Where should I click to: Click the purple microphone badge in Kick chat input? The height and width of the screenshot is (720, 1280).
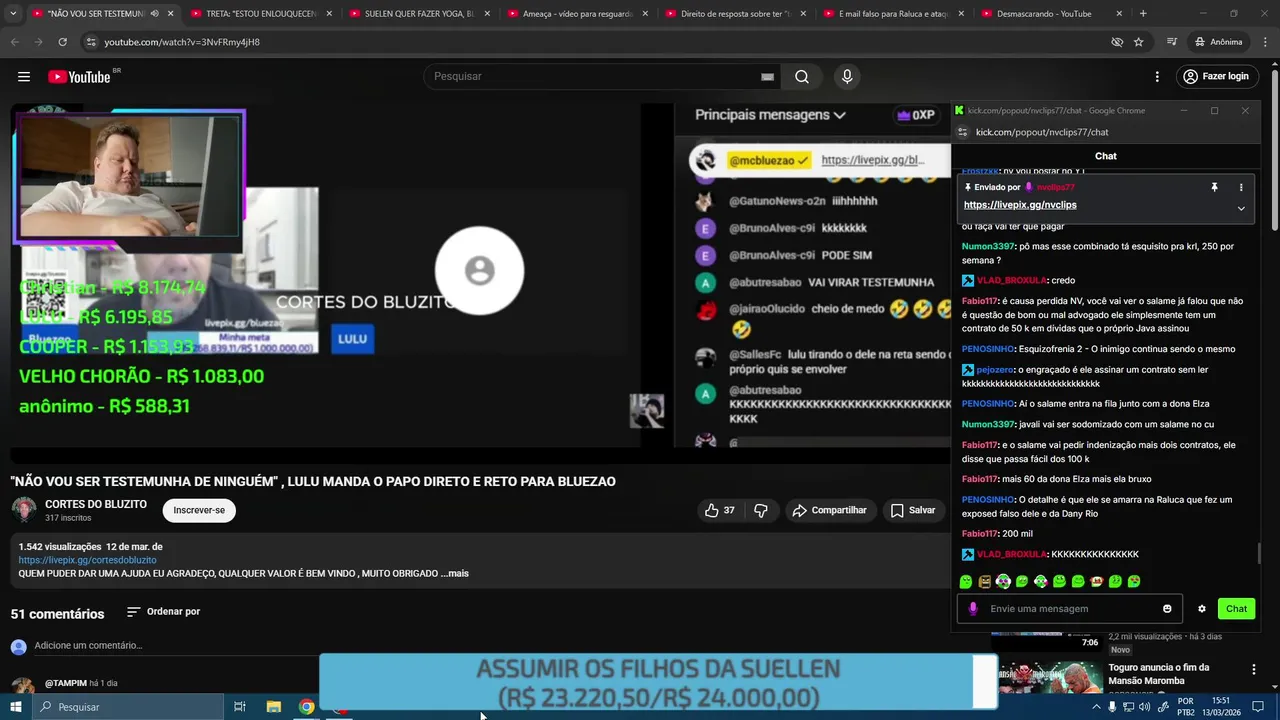tap(973, 609)
